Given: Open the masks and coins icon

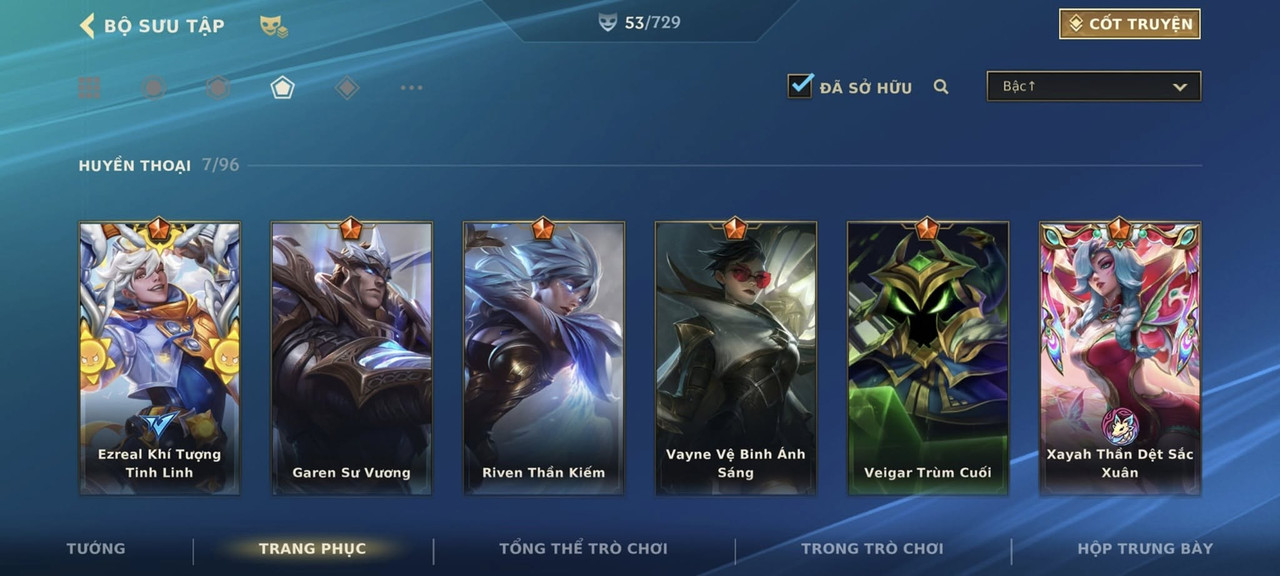Looking at the screenshot, I should tap(273, 26).
